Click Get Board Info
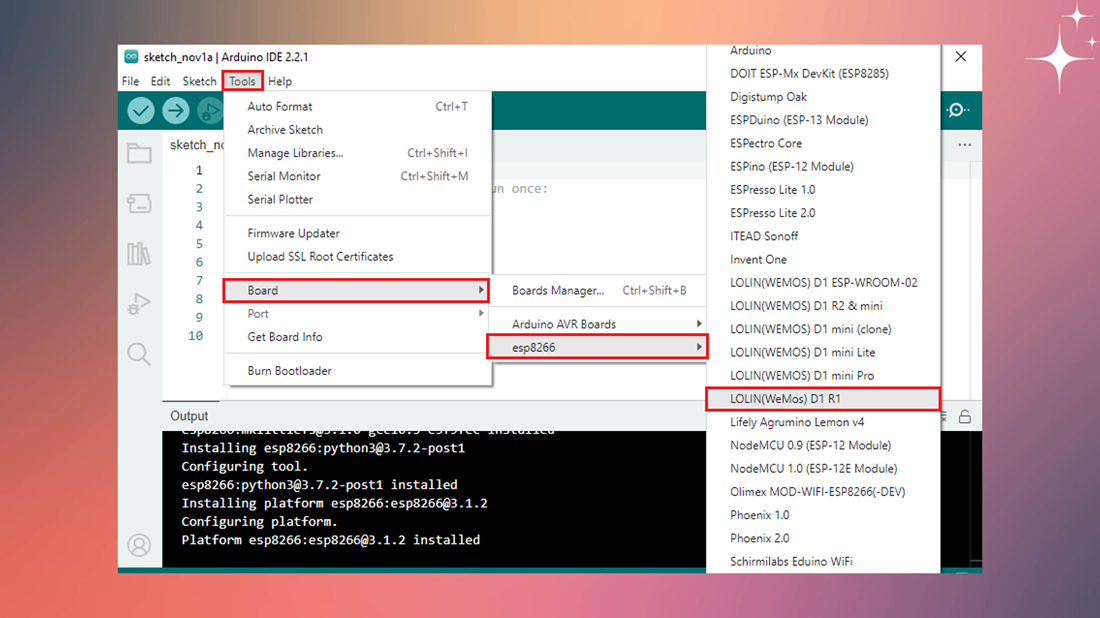The height and width of the screenshot is (618, 1100). [357, 337]
